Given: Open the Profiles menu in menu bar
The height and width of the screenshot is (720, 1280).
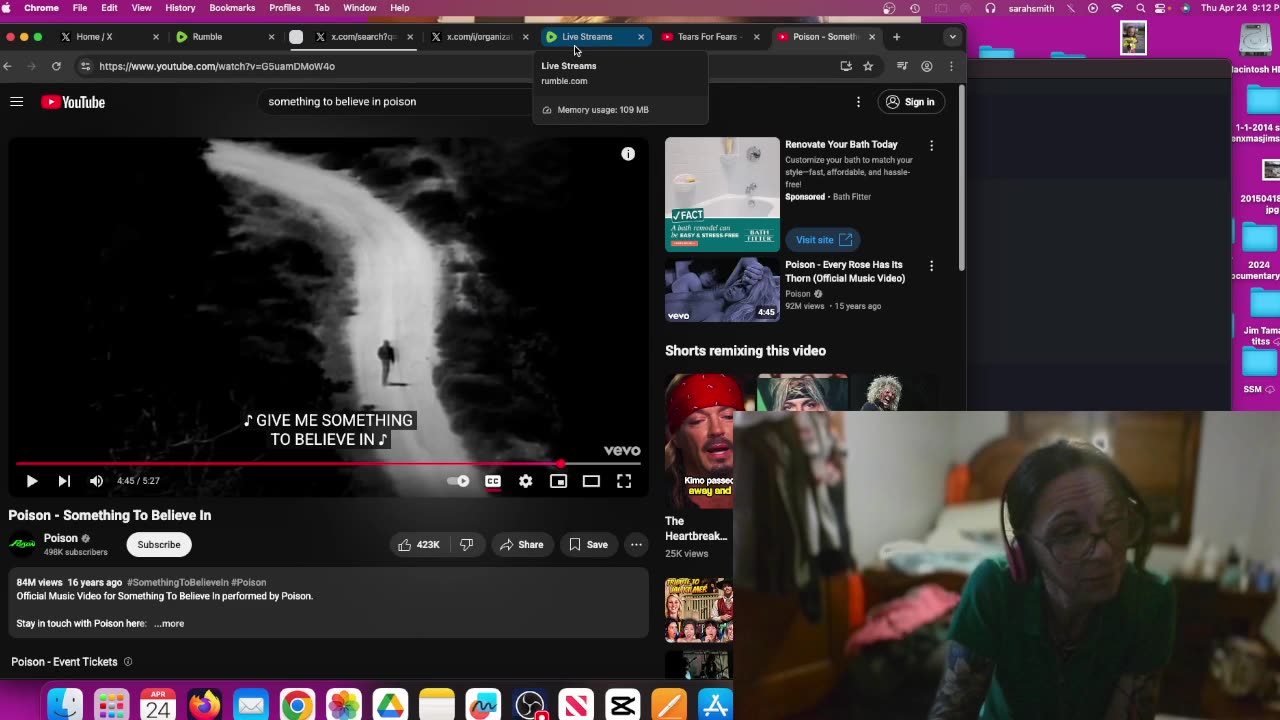Looking at the screenshot, I should (285, 8).
